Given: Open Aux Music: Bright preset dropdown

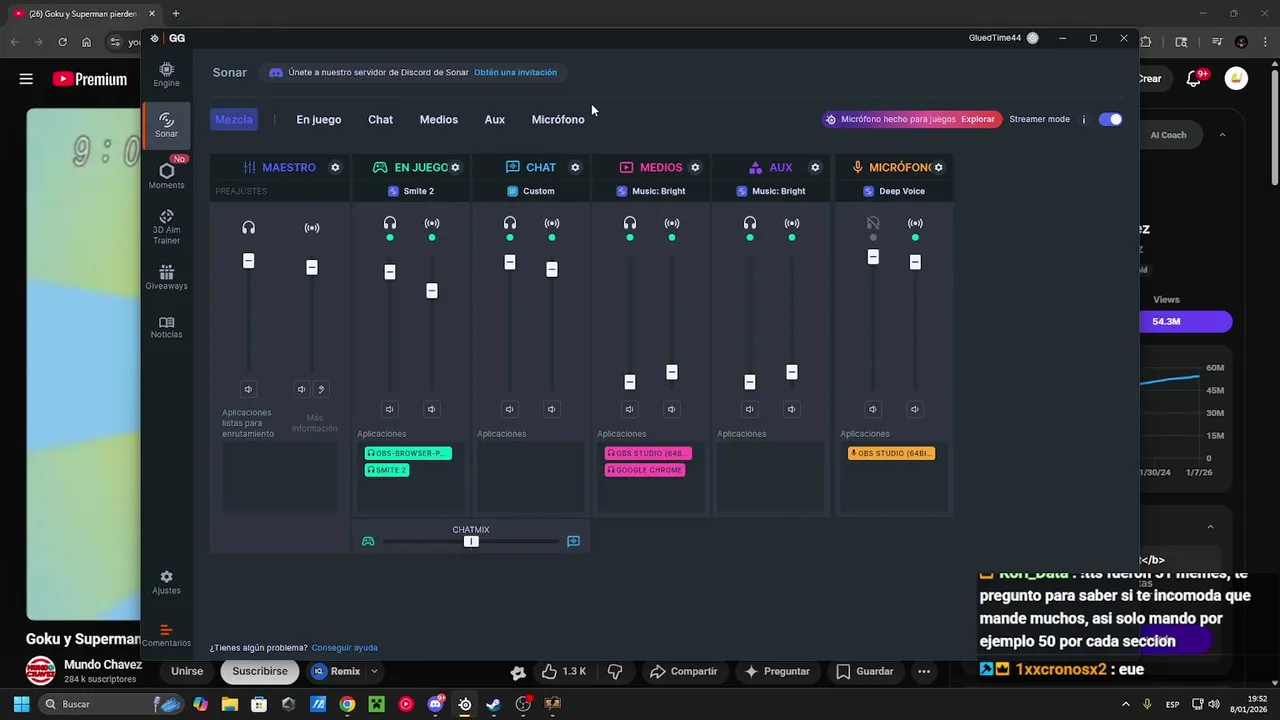Looking at the screenshot, I should (771, 191).
